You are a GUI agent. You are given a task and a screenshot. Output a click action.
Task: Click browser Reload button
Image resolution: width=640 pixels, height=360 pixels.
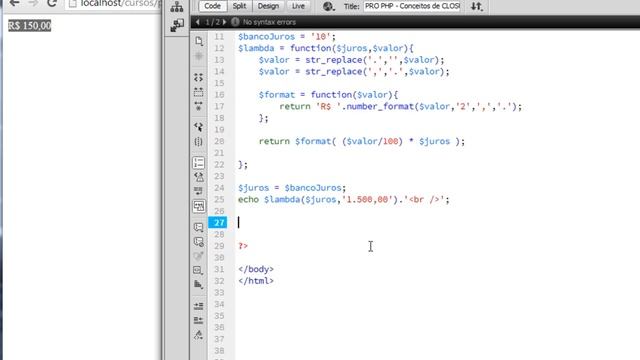tap(52, 3)
